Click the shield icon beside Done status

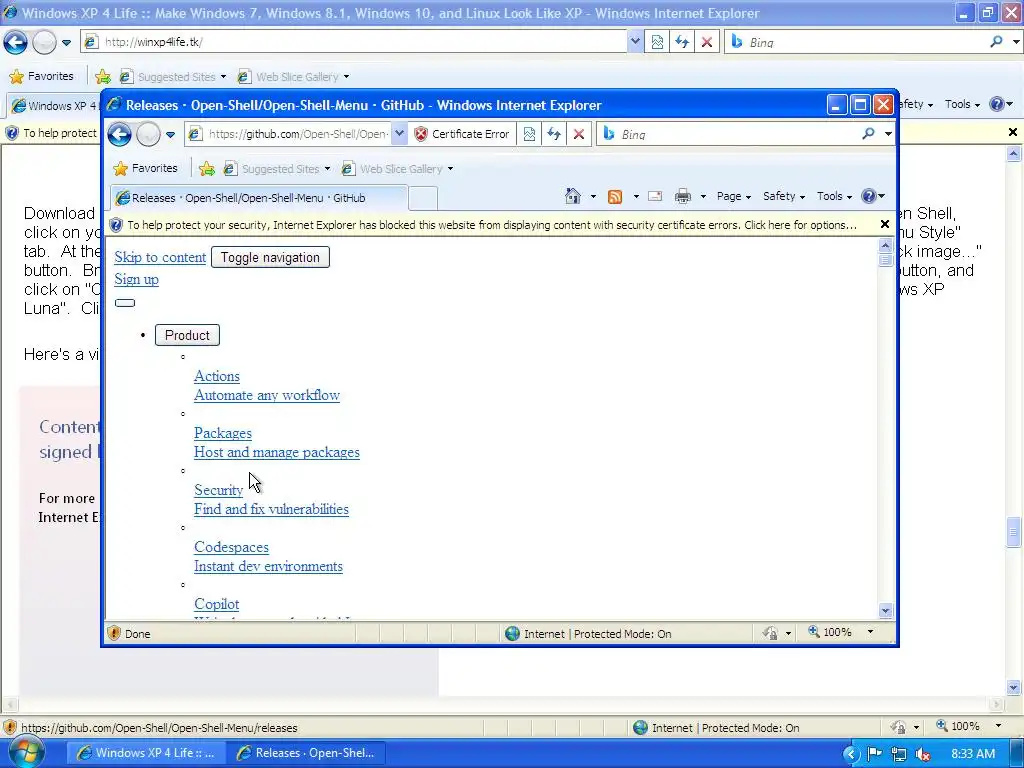click(x=114, y=633)
